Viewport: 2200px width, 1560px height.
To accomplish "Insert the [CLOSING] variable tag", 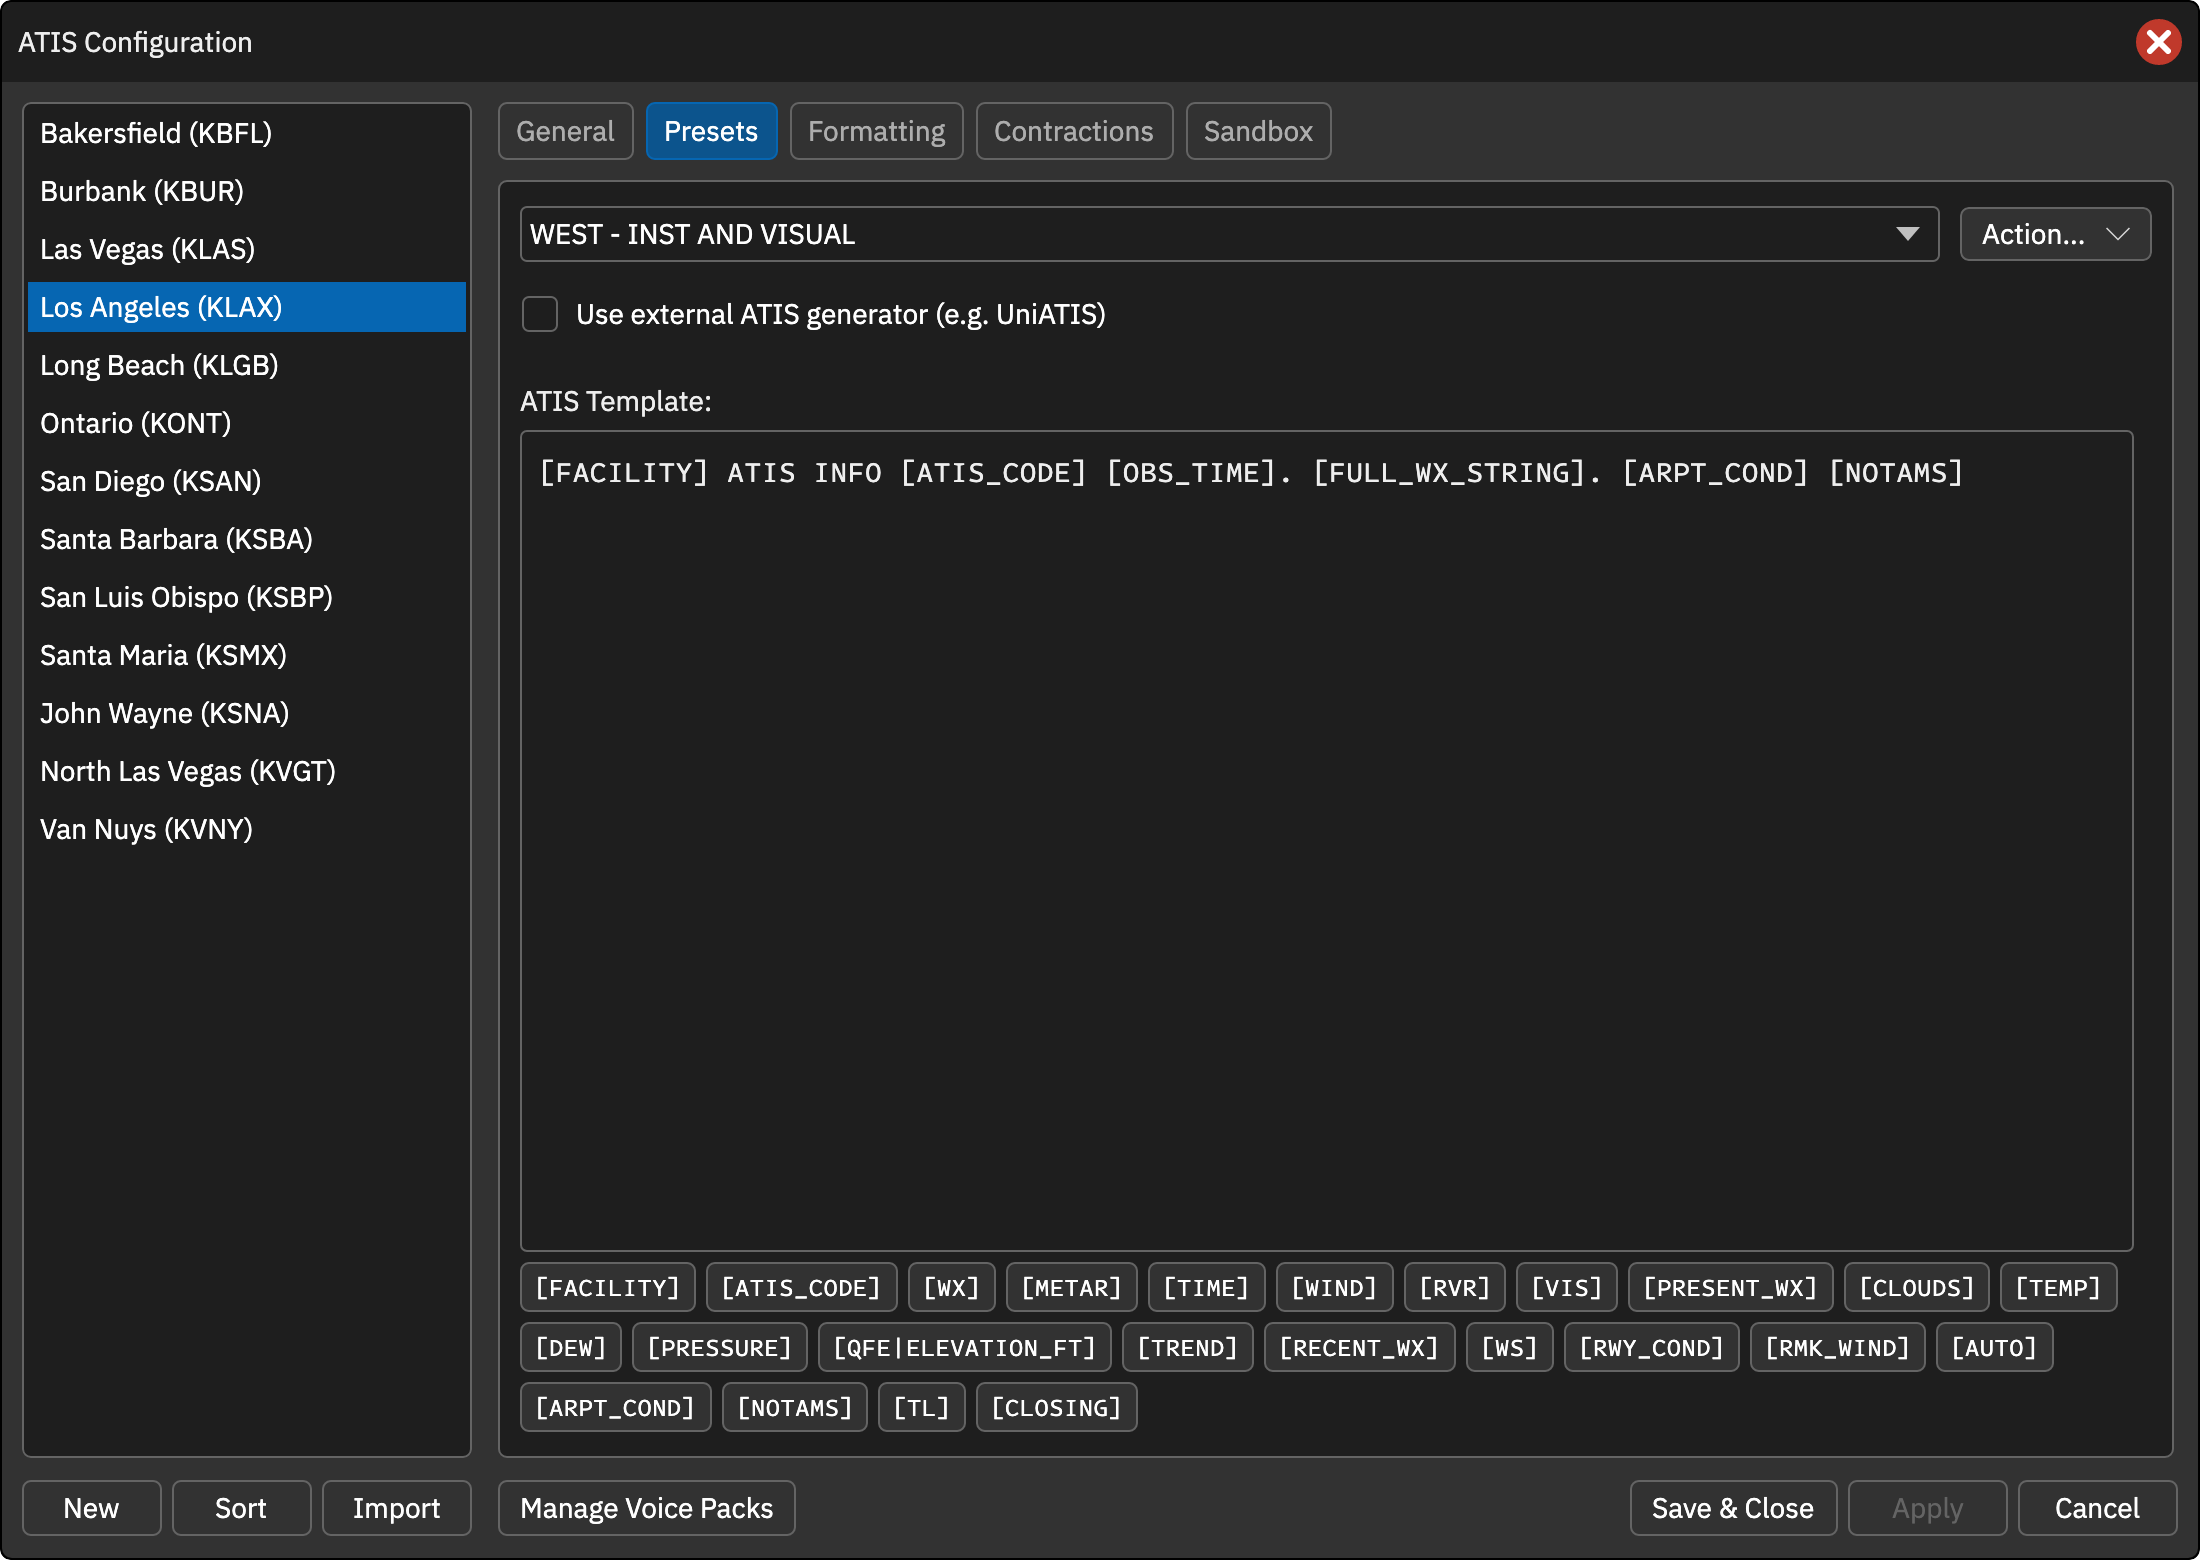I will 1056,1407.
